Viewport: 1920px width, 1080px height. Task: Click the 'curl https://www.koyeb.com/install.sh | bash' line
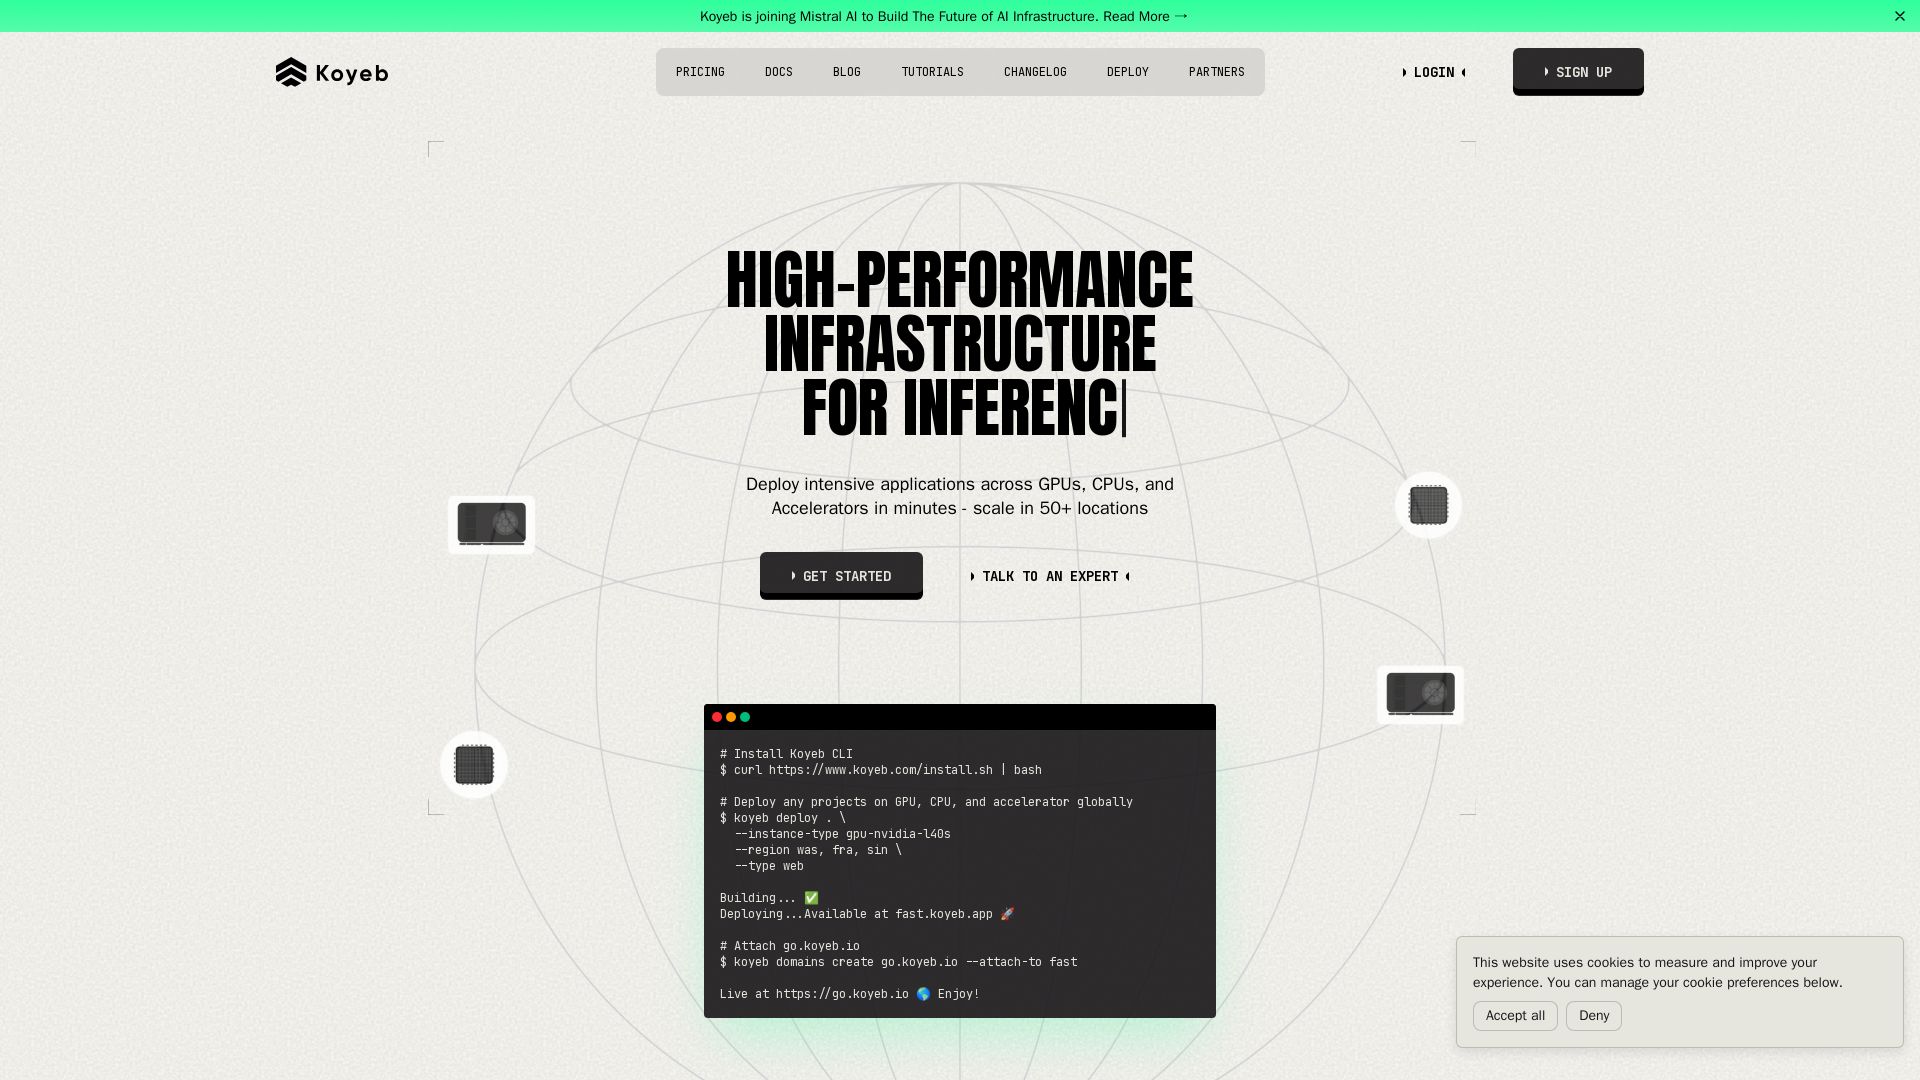881,770
